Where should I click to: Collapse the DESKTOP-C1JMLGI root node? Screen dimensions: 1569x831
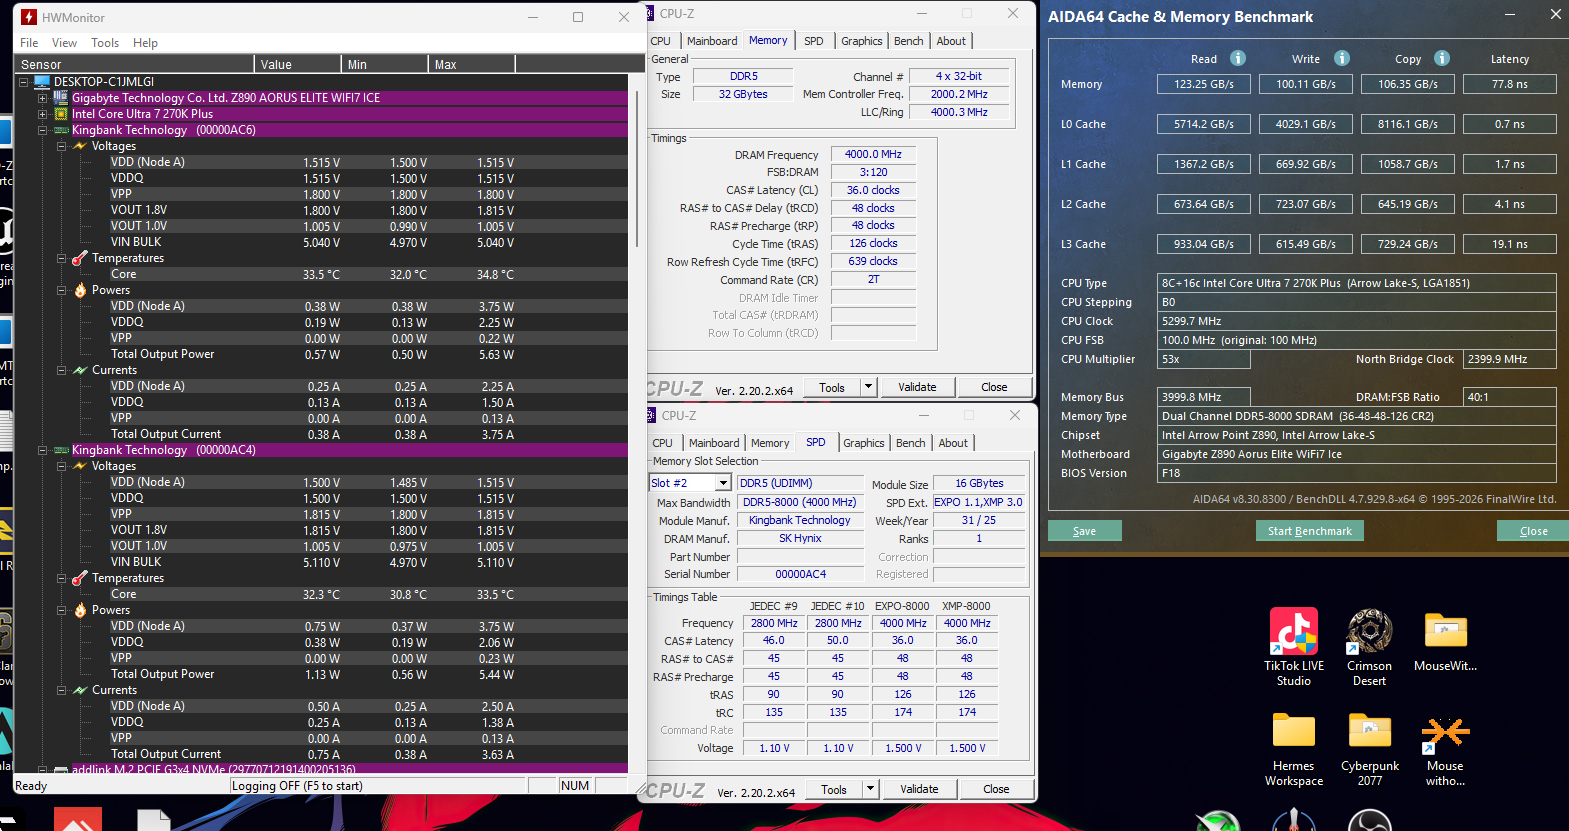(23, 82)
